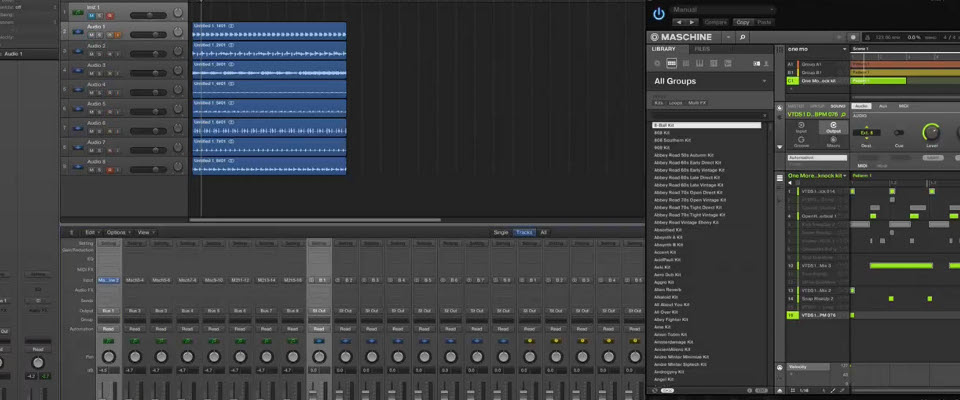Image resolution: width=960 pixels, height=400 pixels.
Task: Select the Multi FX tag filter
Action: (x=697, y=103)
